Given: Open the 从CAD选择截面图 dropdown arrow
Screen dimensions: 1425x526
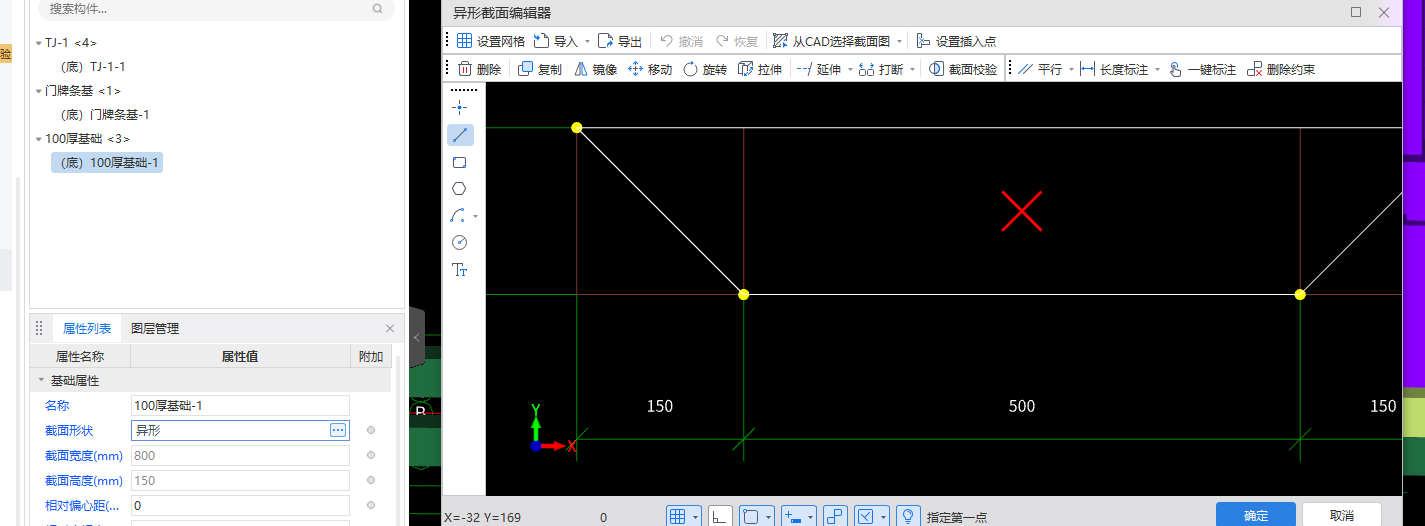Looking at the screenshot, I should [899, 42].
